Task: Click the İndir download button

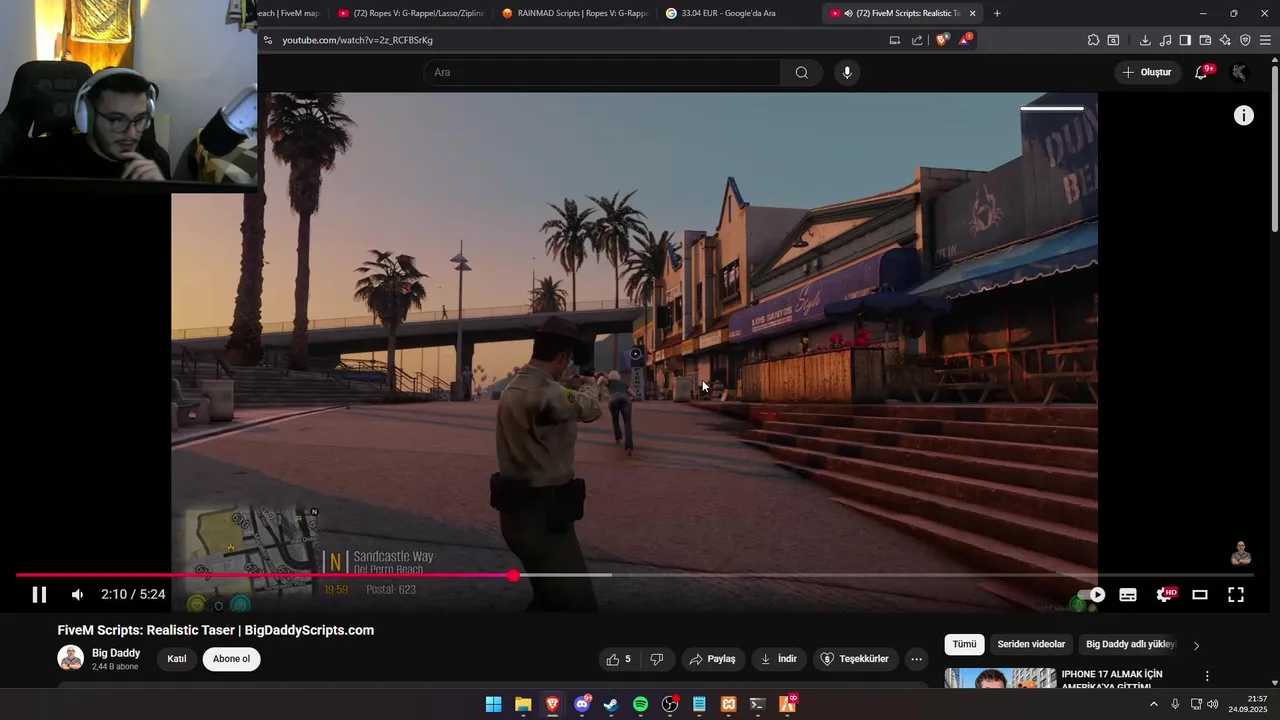Action: pyautogui.click(x=779, y=659)
